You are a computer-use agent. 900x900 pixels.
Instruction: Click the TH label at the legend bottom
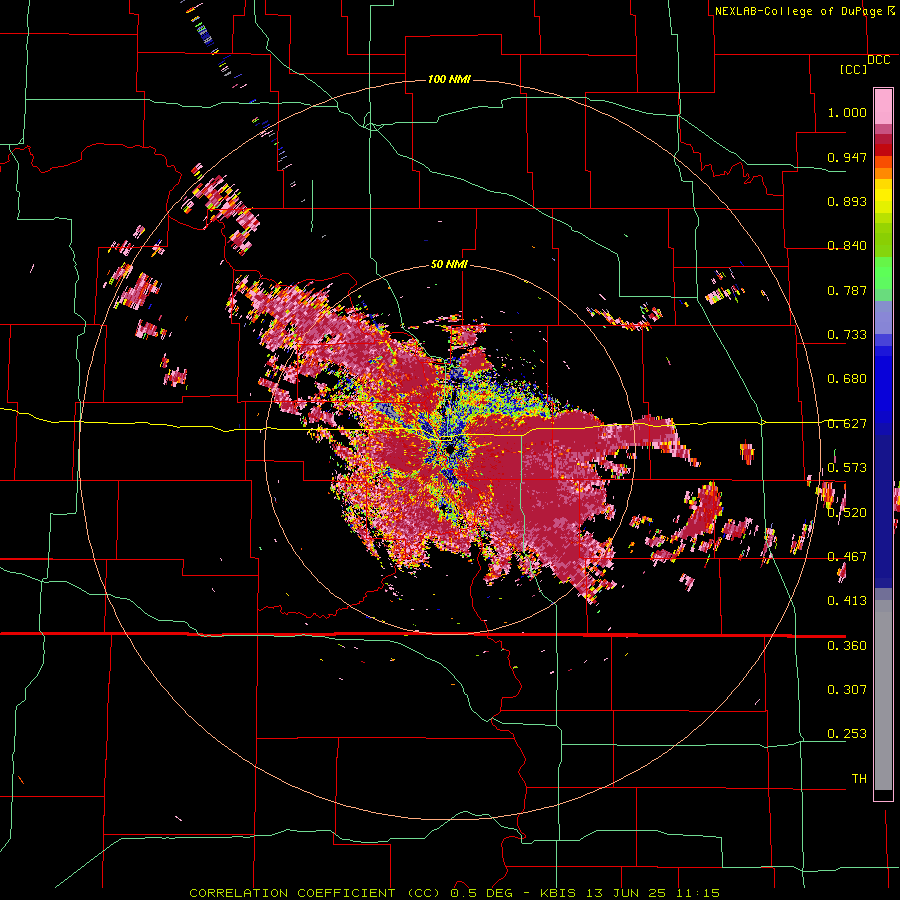click(x=859, y=778)
